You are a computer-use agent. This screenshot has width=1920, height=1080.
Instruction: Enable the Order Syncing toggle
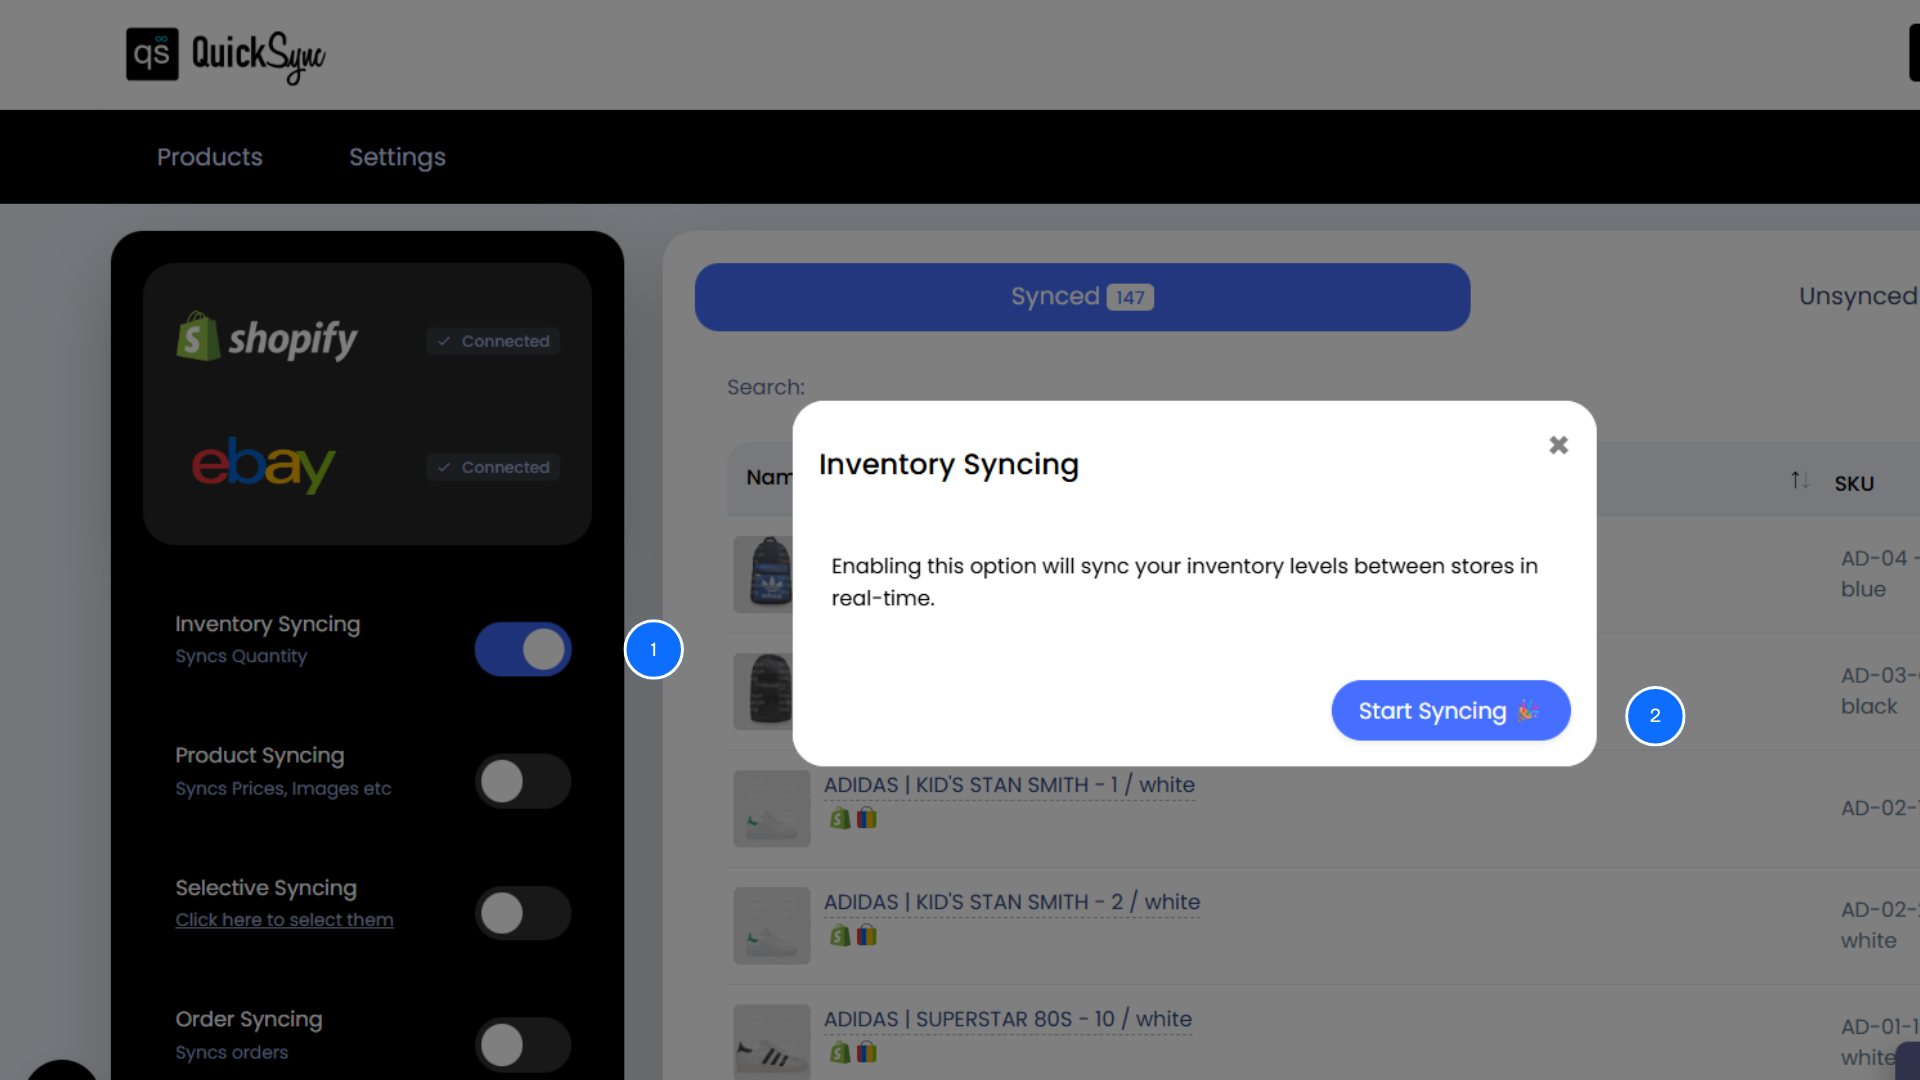pyautogui.click(x=523, y=1044)
